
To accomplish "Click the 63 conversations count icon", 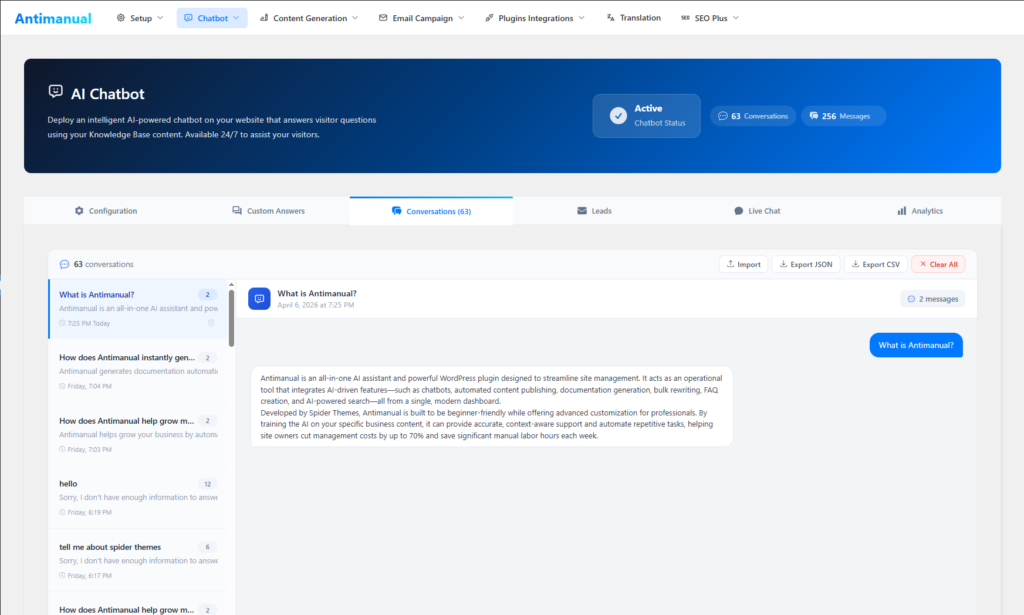I will coord(64,264).
